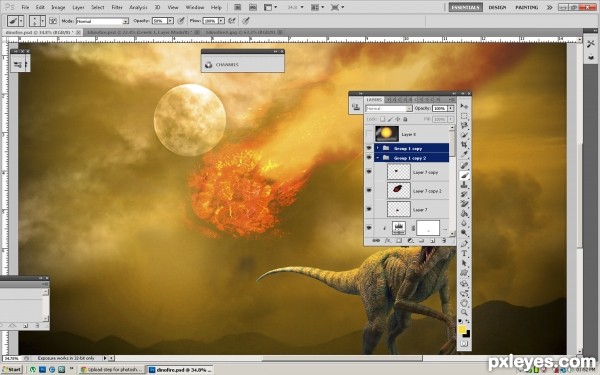Select the Brush tool in toolbox
This screenshot has width=600, height=375.
(x=464, y=175)
